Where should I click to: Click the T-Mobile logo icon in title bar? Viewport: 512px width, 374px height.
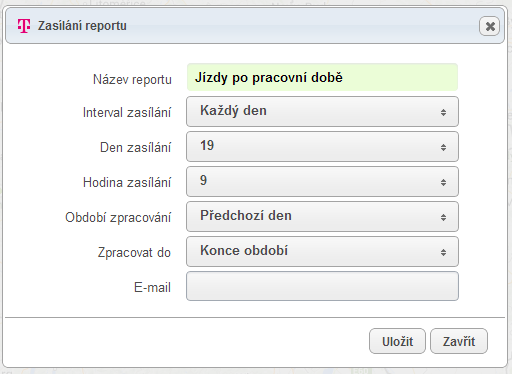click(x=24, y=26)
